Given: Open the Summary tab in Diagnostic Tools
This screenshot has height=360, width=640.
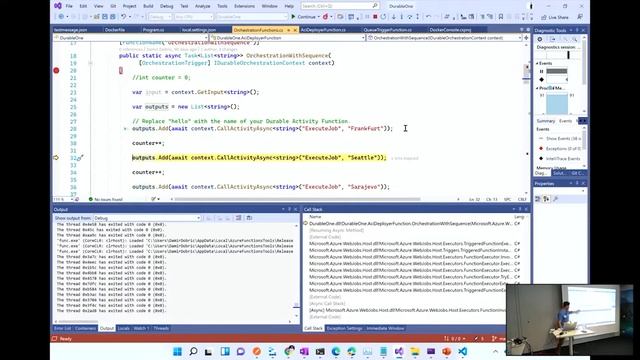Looking at the screenshot, I should pyautogui.click(x=545, y=121).
